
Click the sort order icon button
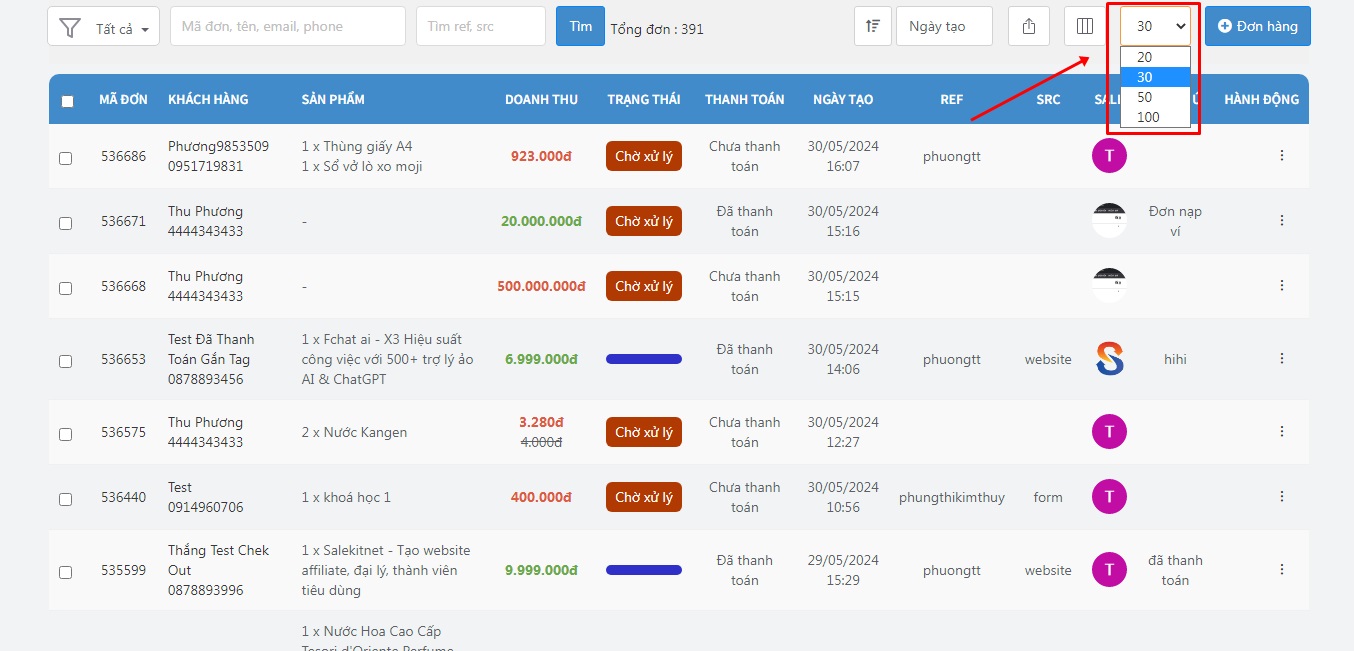point(872,26)
